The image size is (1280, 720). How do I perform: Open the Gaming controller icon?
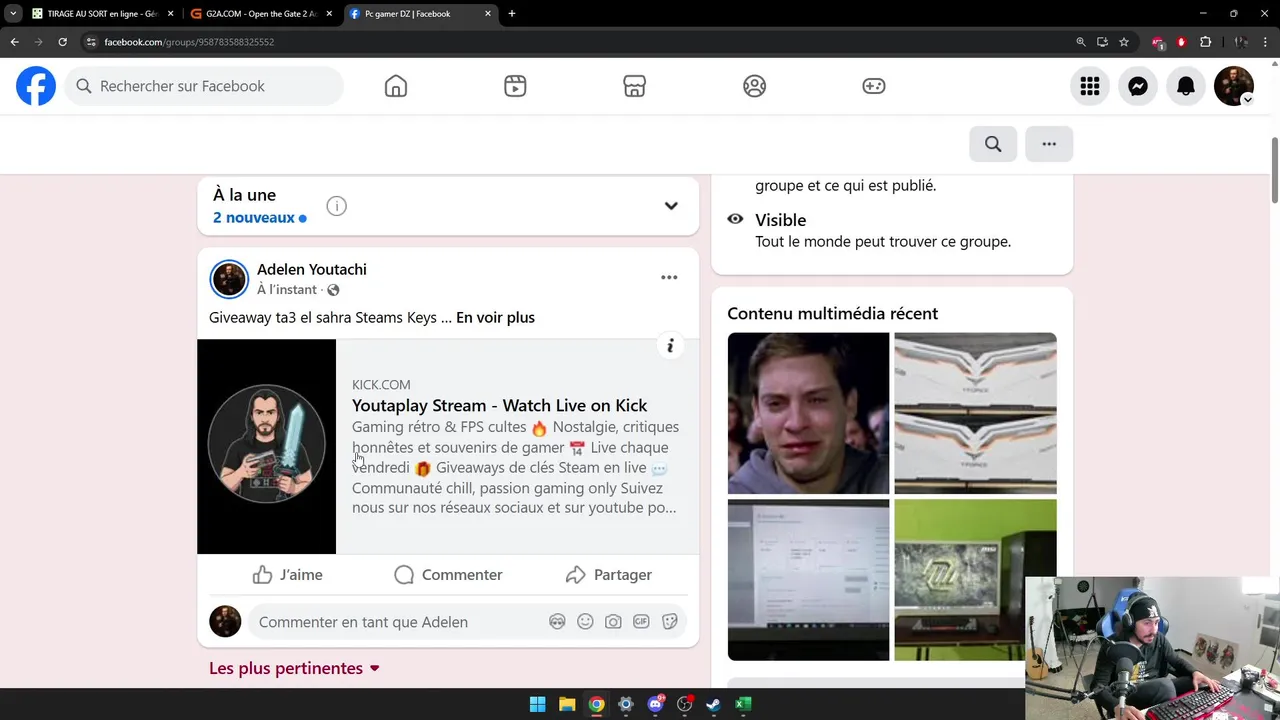874,86
